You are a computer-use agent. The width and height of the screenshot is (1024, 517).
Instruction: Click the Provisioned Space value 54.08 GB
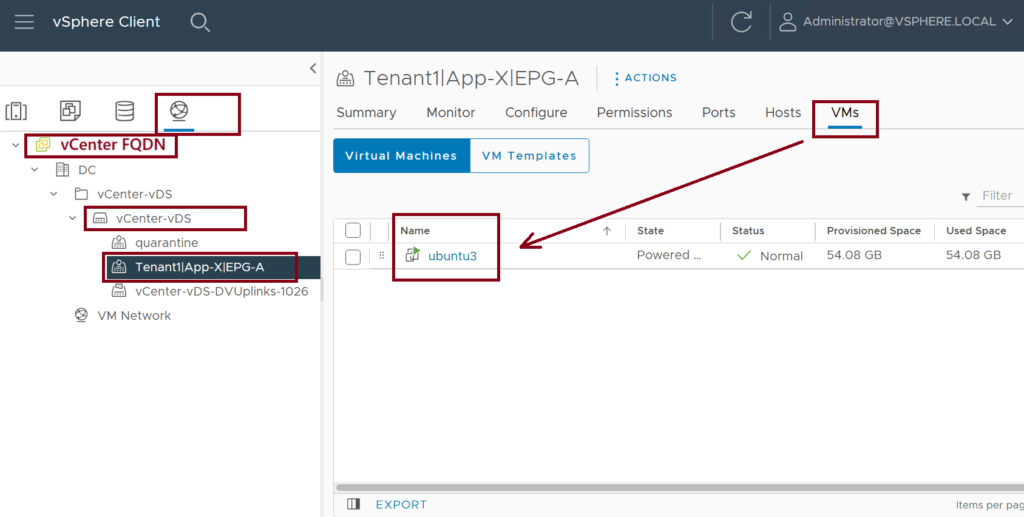(854, 255)
